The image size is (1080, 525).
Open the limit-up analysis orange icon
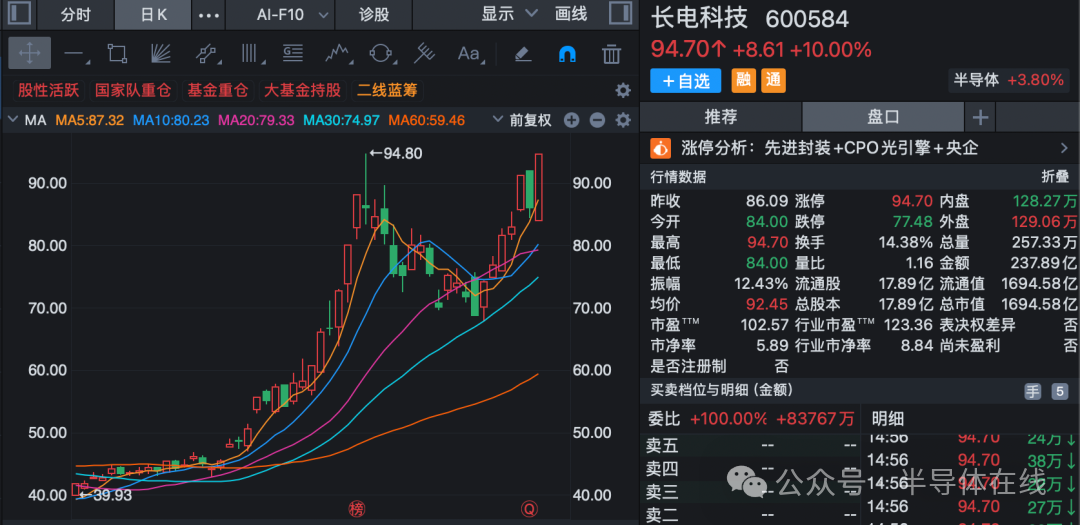coord(661,148)
